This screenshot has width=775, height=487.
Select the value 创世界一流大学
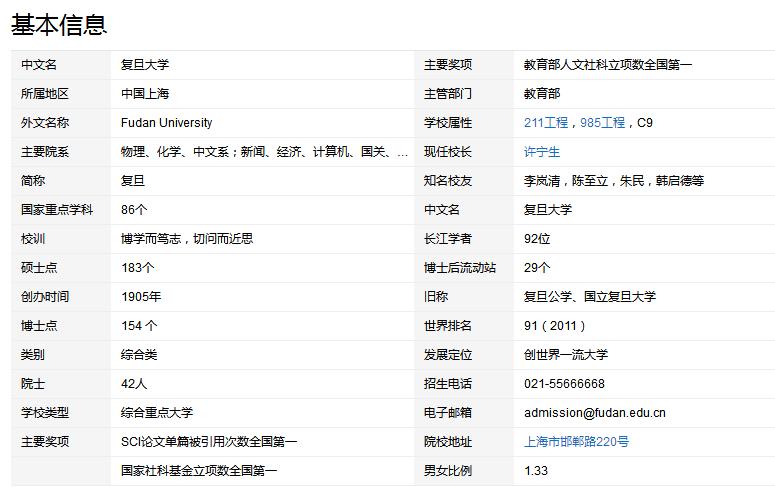pyautogui.click(x=566, y=354)
